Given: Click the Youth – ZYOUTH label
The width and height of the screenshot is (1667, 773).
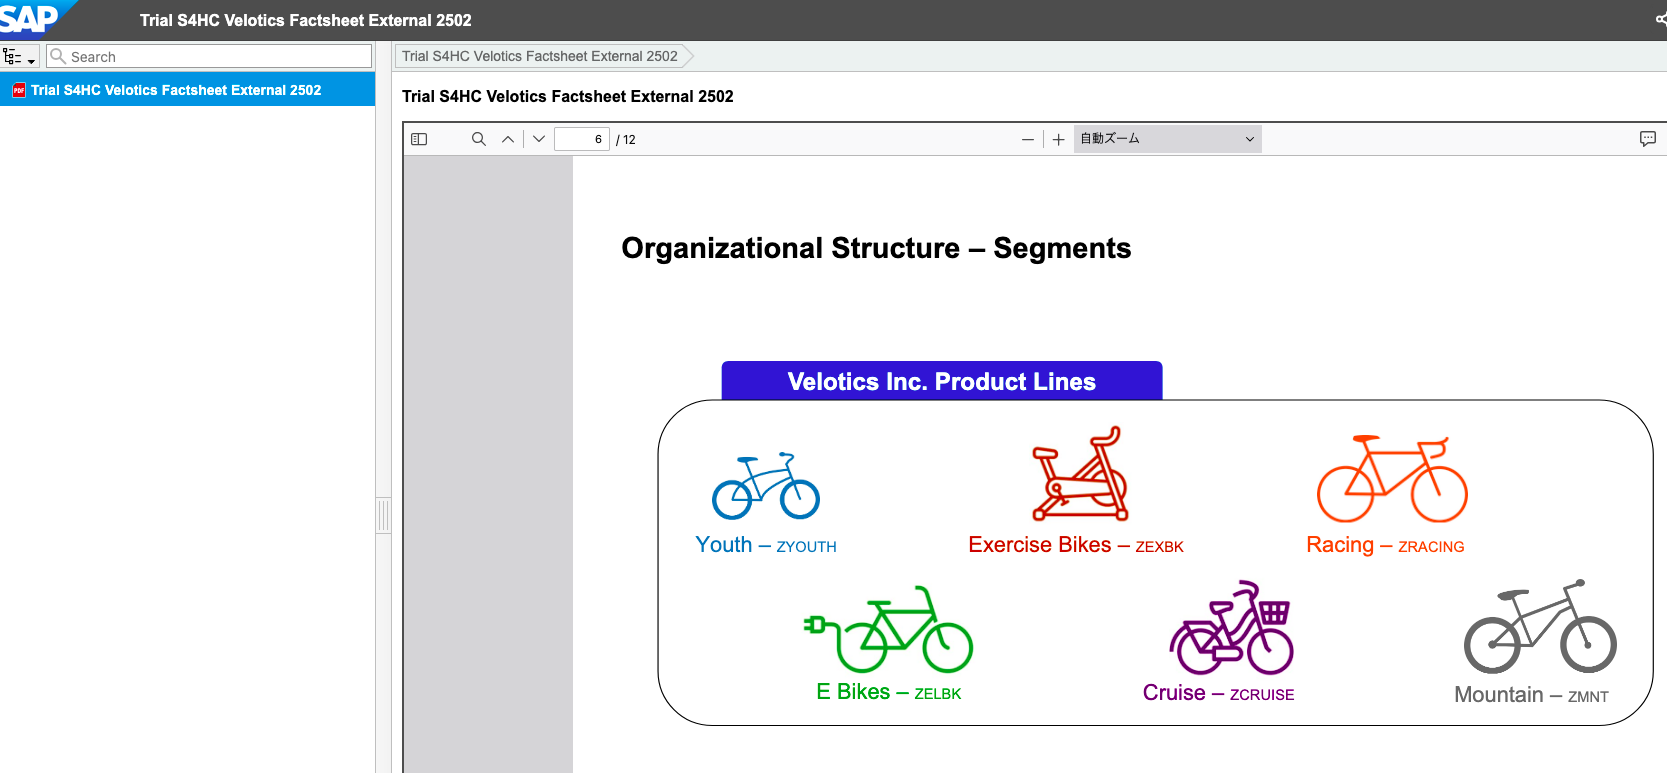Looking at the screenshot, I should click(766, 545).
